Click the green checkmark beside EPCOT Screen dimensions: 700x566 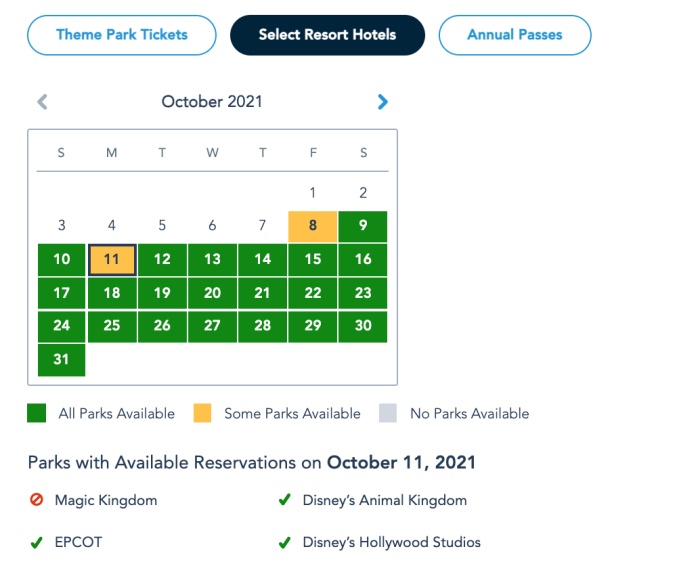coord(37,543)
